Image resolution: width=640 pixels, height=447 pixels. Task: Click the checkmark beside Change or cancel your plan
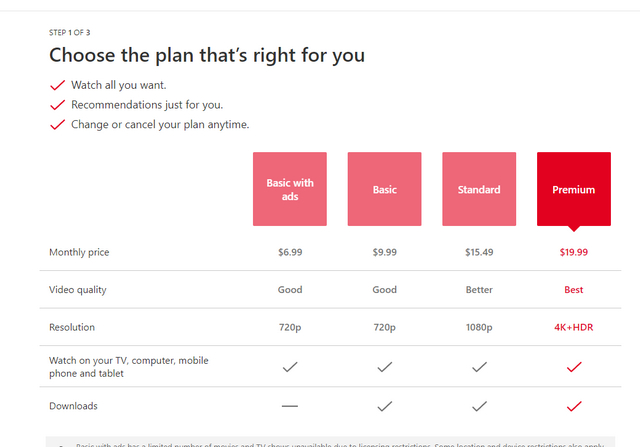click(58, 125)
